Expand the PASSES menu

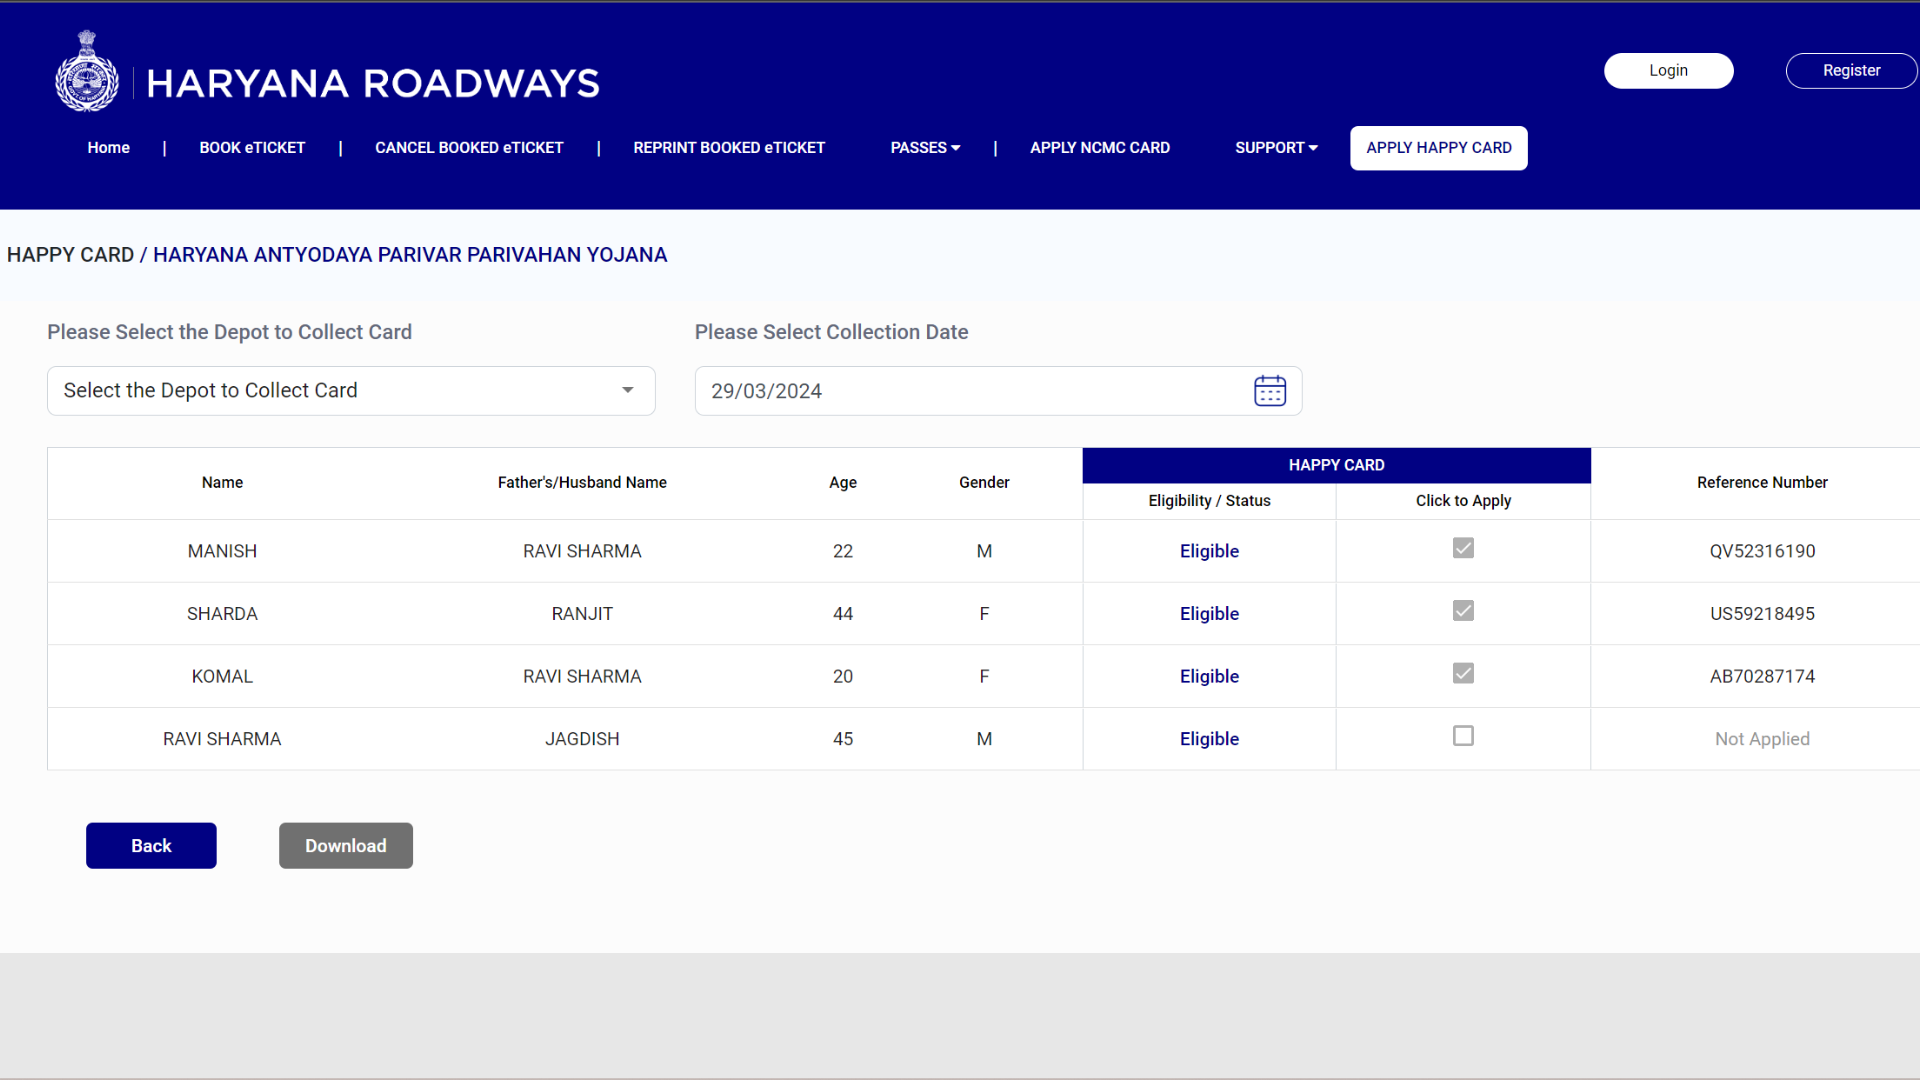[925, 148]
